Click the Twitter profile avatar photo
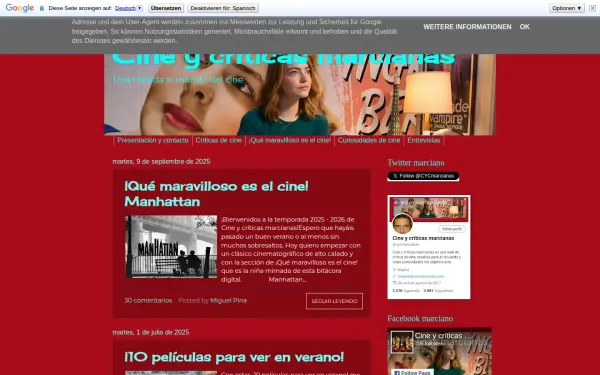This screenshot has width=600, height=375. (x=403, y=223)
